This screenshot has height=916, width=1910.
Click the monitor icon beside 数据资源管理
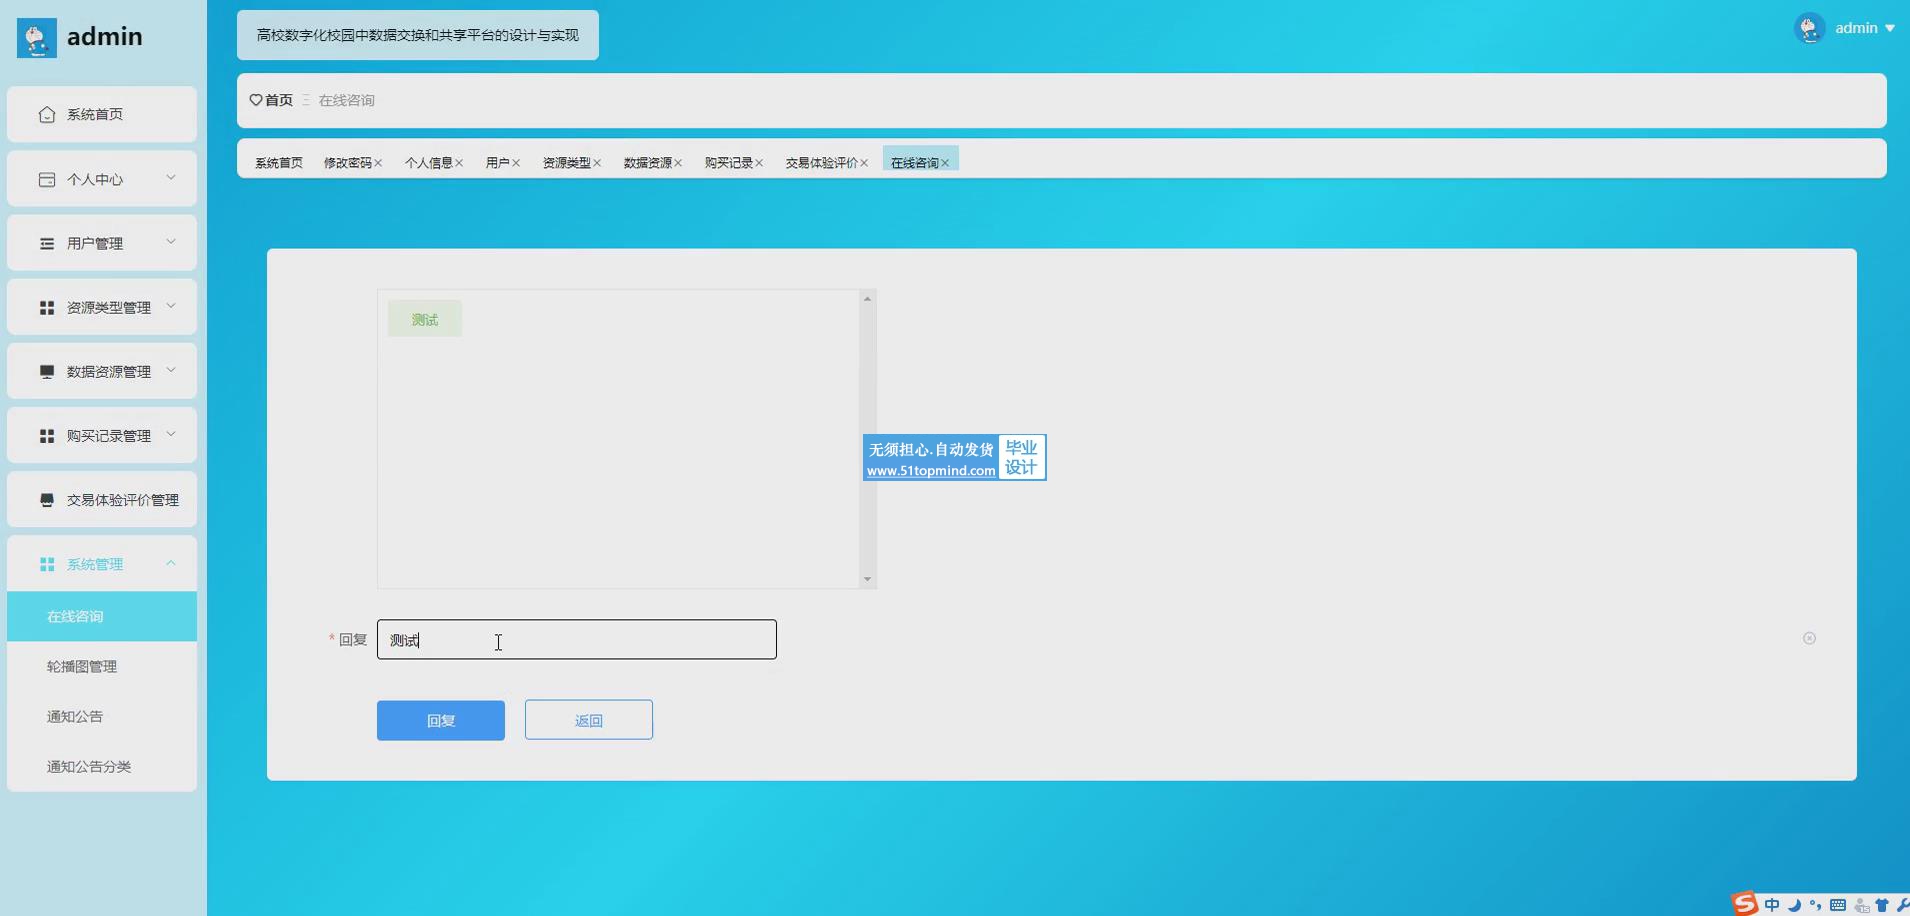tap(47, 372)
